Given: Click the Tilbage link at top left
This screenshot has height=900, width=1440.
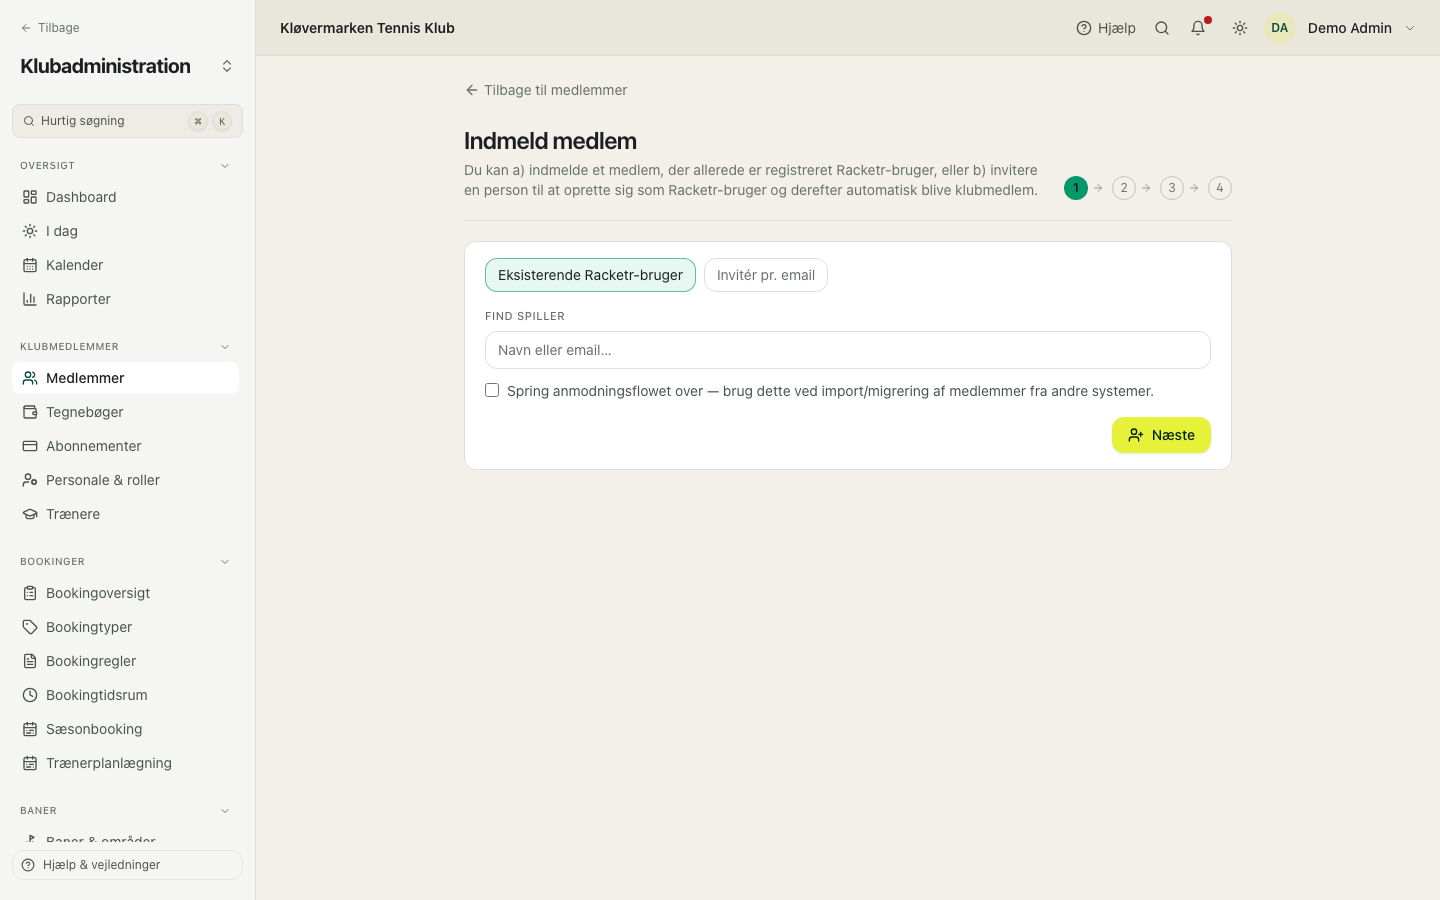Looking at the screenshot, I should (49, 28).
